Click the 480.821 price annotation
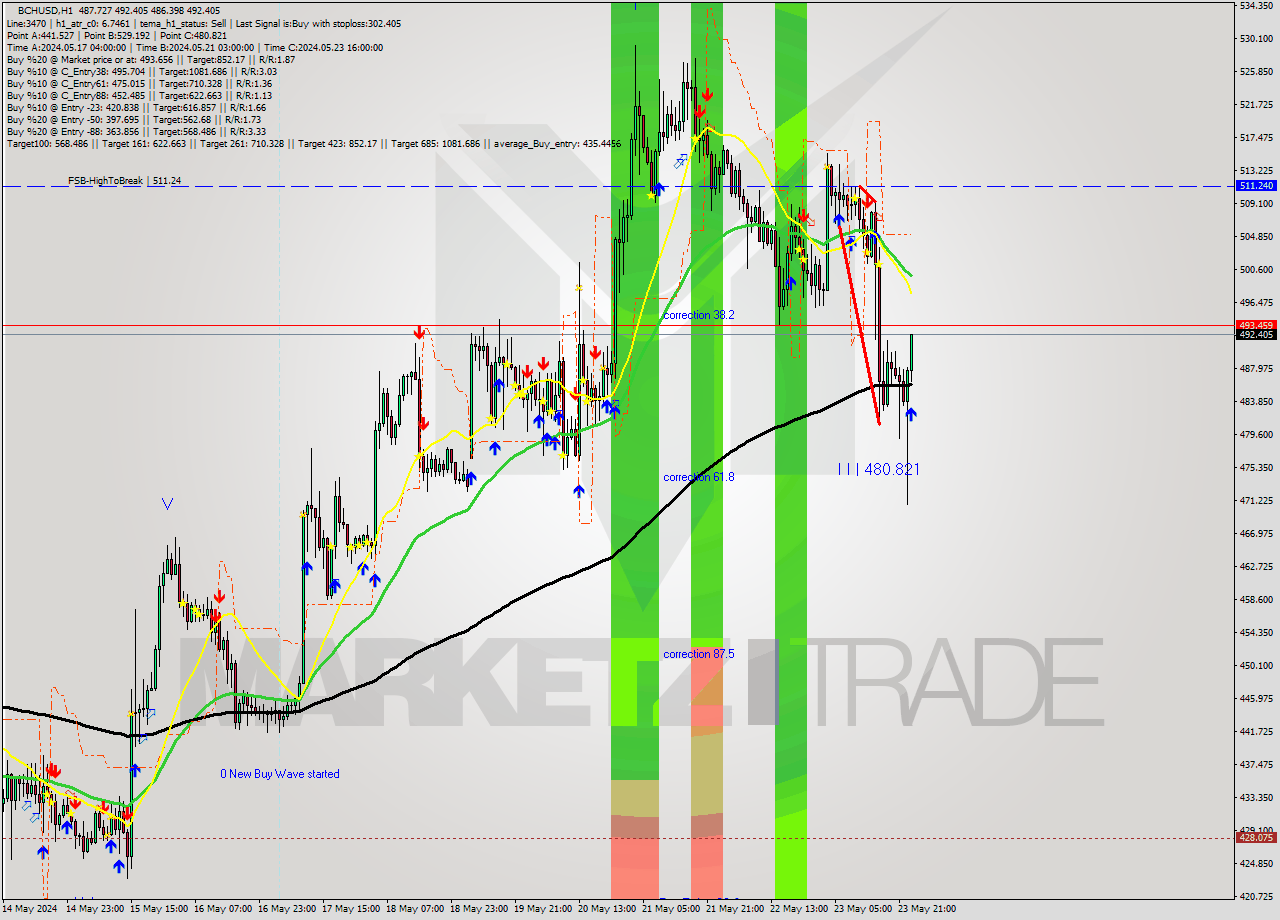The image size is (1280, 920). [879, 469]
